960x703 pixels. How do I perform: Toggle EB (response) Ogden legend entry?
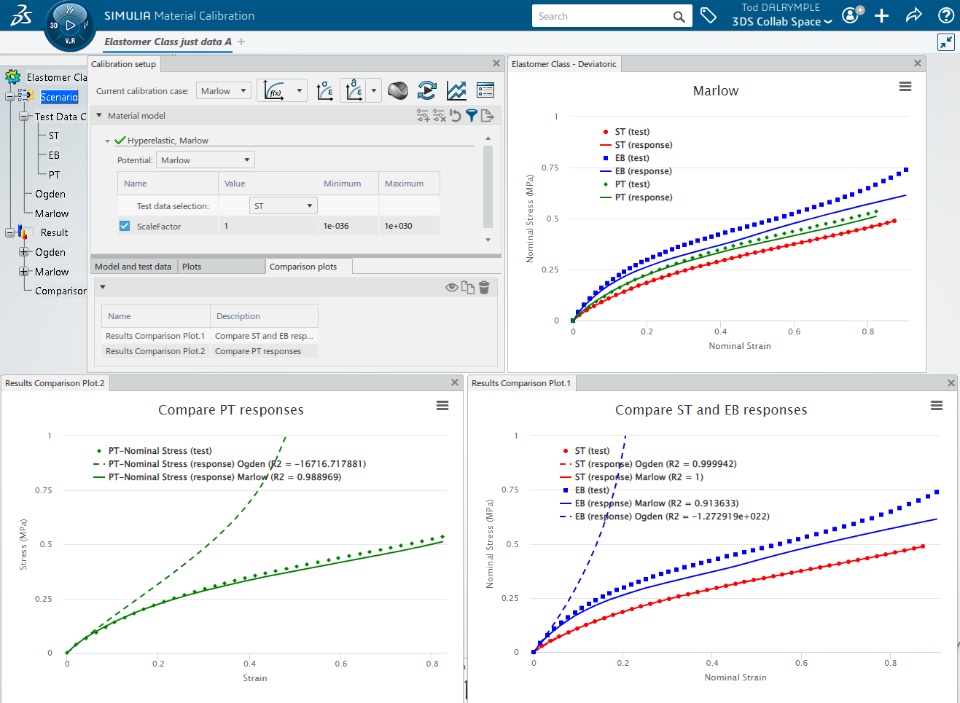(x=664, y=516)
